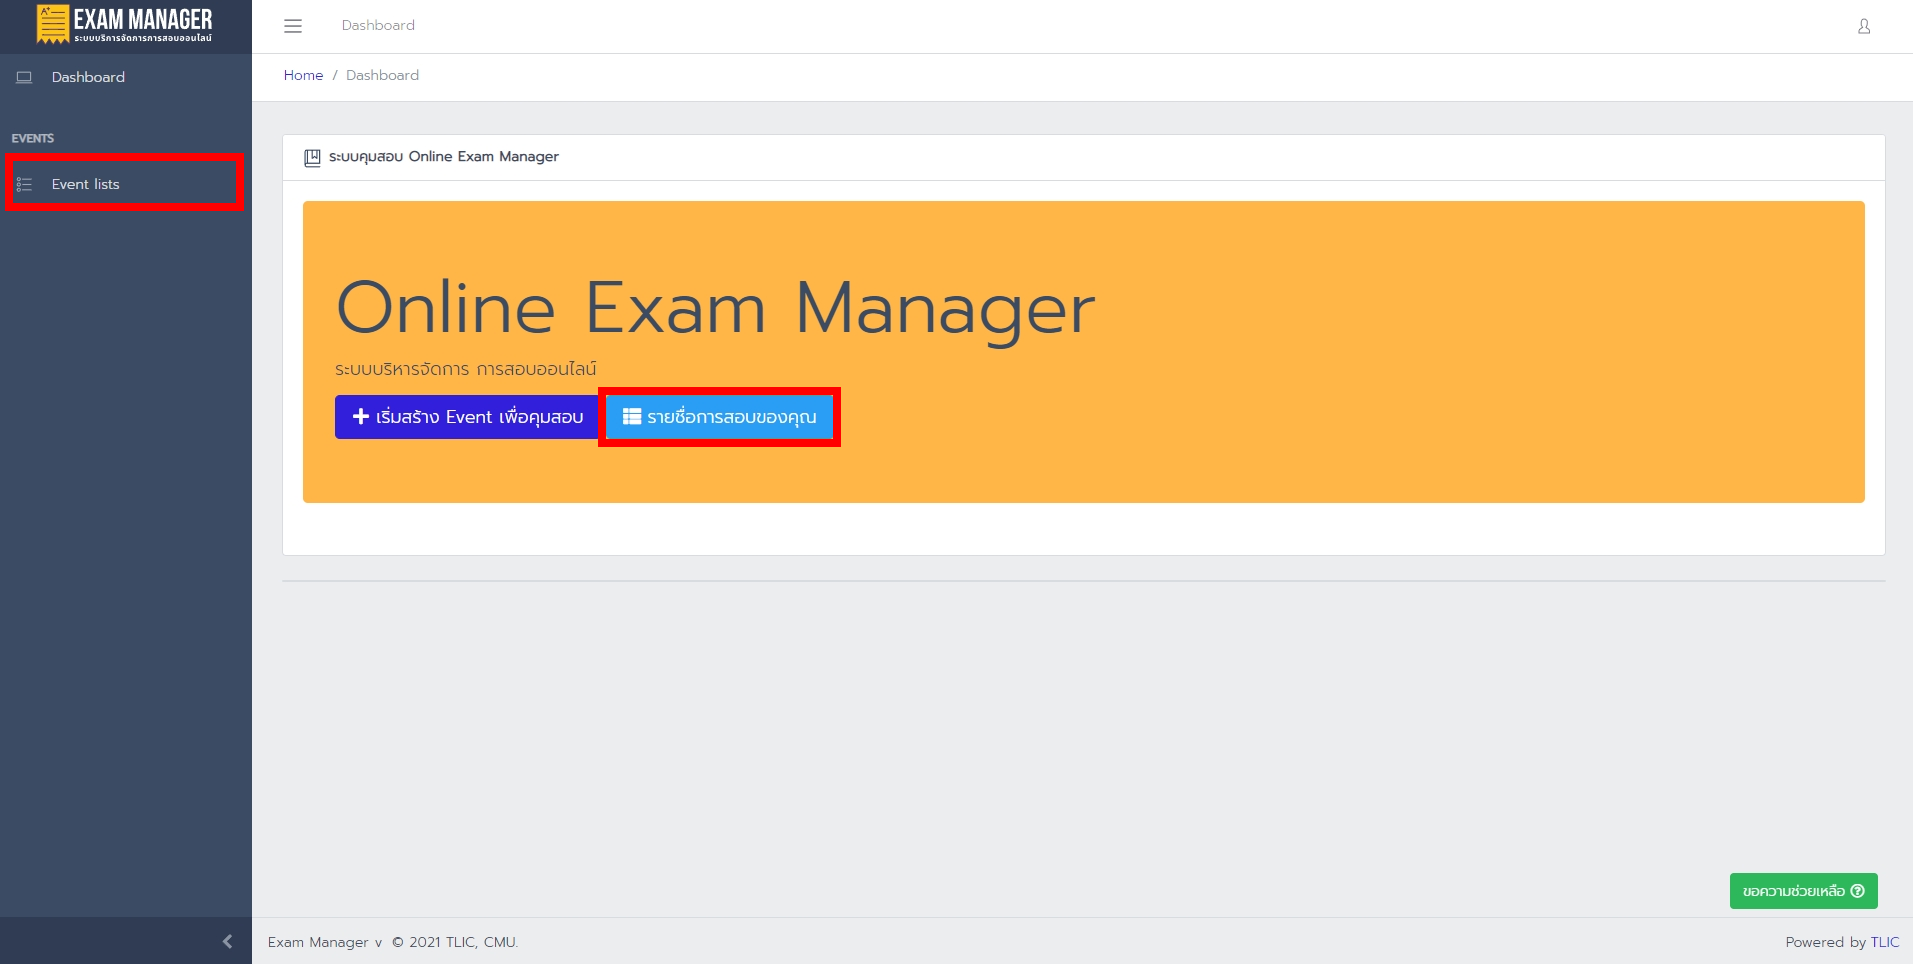Click the Dashboard breadcrumb text

(382, 75)
